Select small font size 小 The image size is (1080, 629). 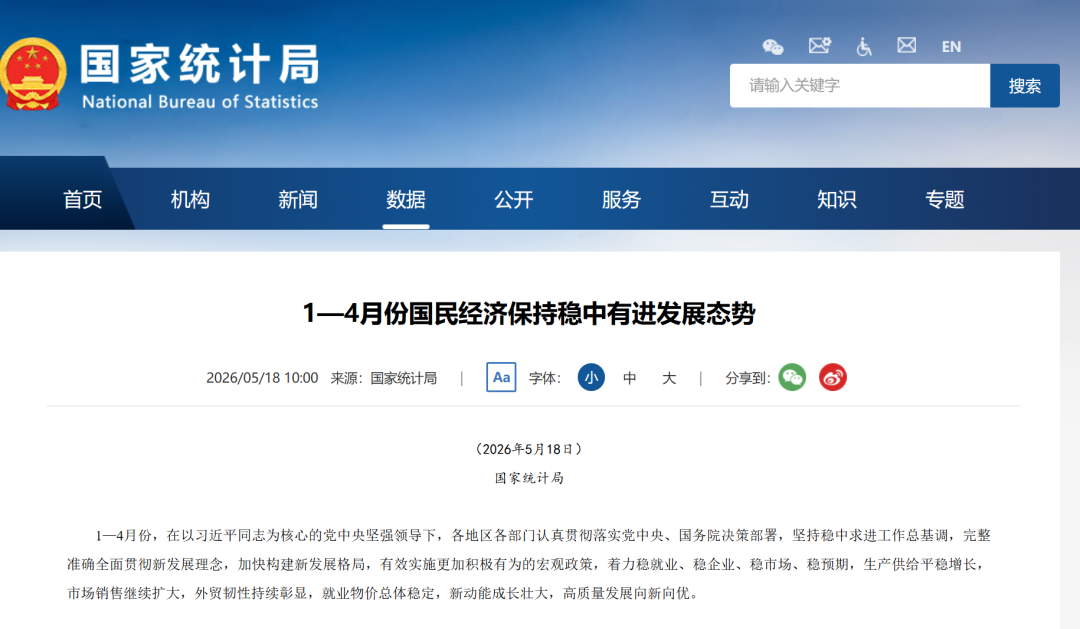tap(591, 378)
